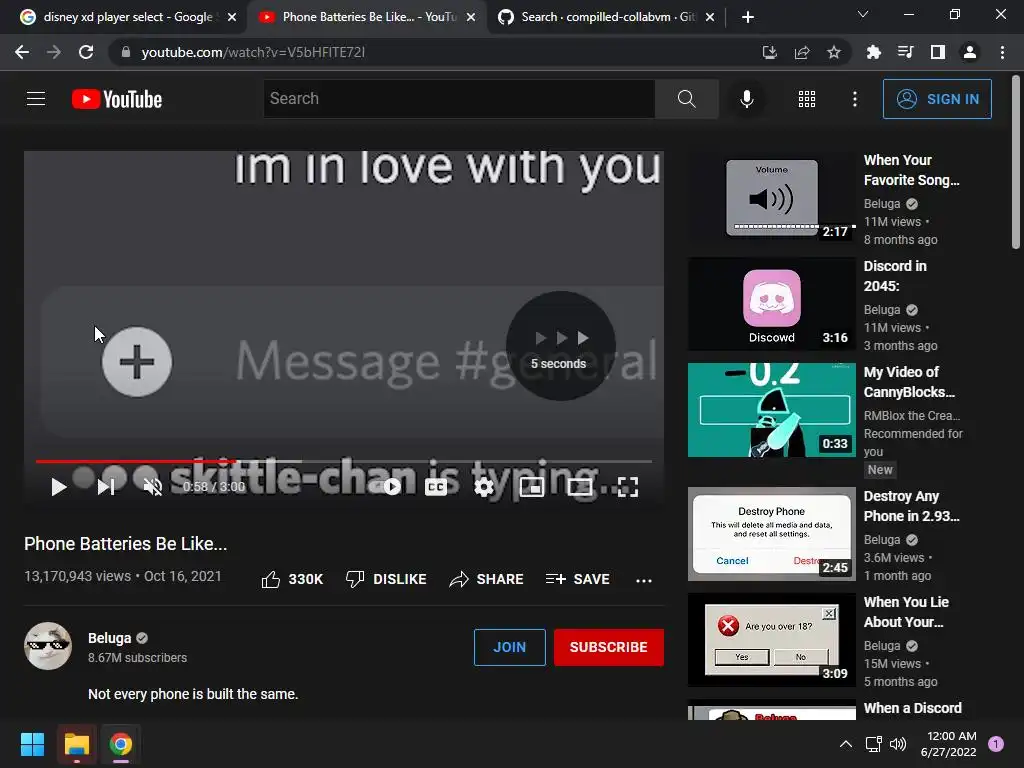Unmute the video volume
This screenshot has height=768, width=1024.
(x=152, y=487)
